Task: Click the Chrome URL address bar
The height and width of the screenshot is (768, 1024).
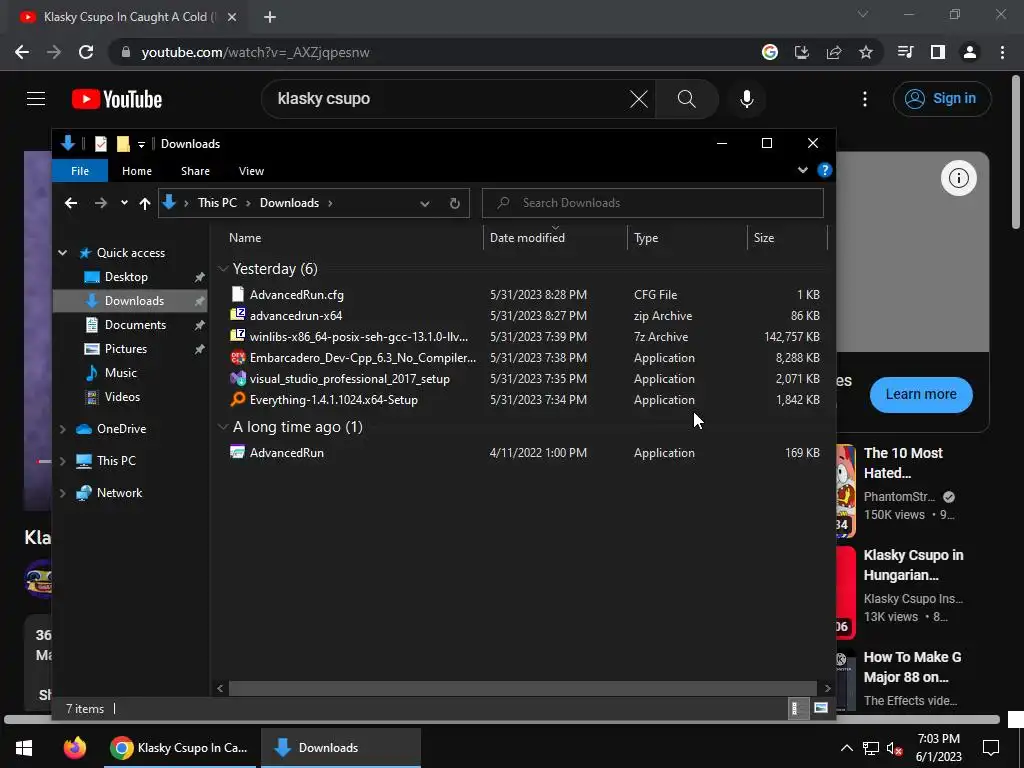Action: pos(431,52)
